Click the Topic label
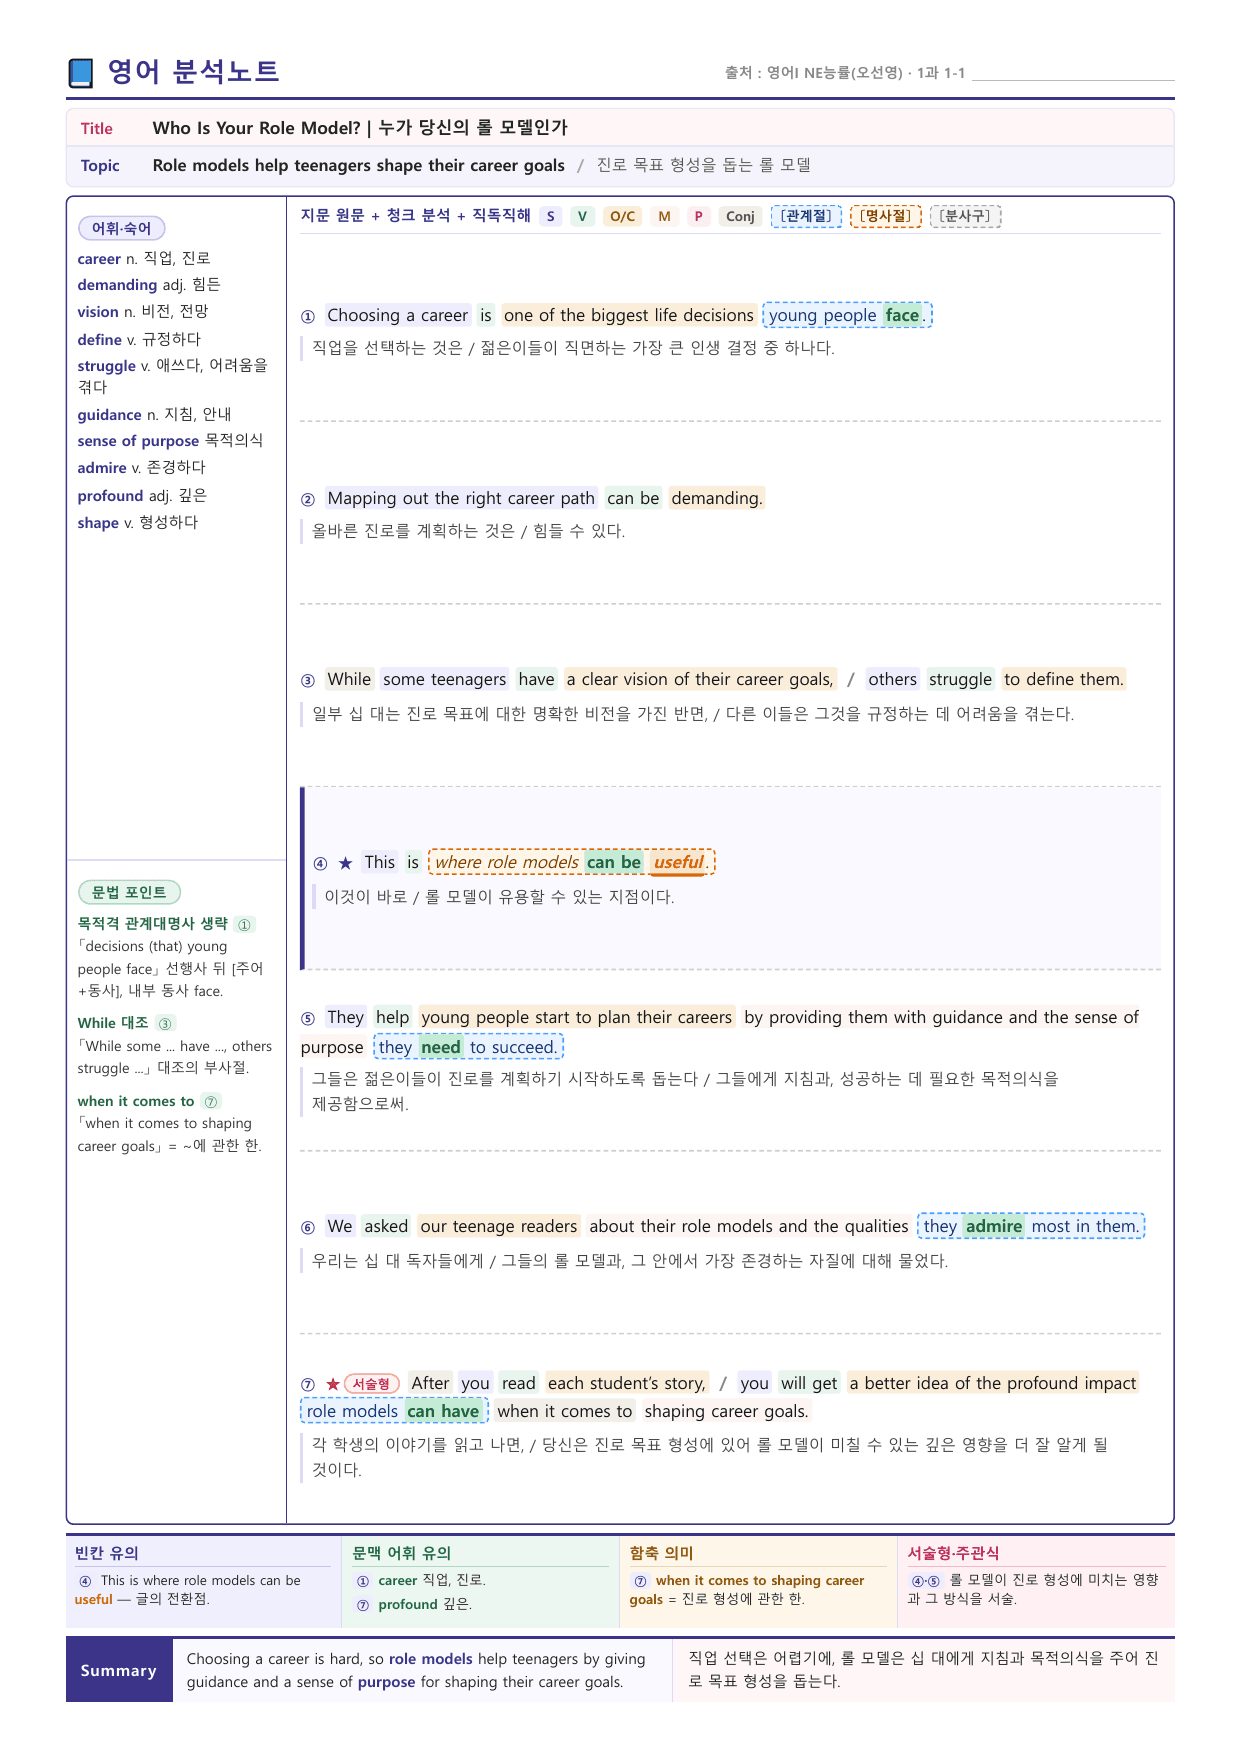The image size is (1240, 1754). (x=100, y=166)
